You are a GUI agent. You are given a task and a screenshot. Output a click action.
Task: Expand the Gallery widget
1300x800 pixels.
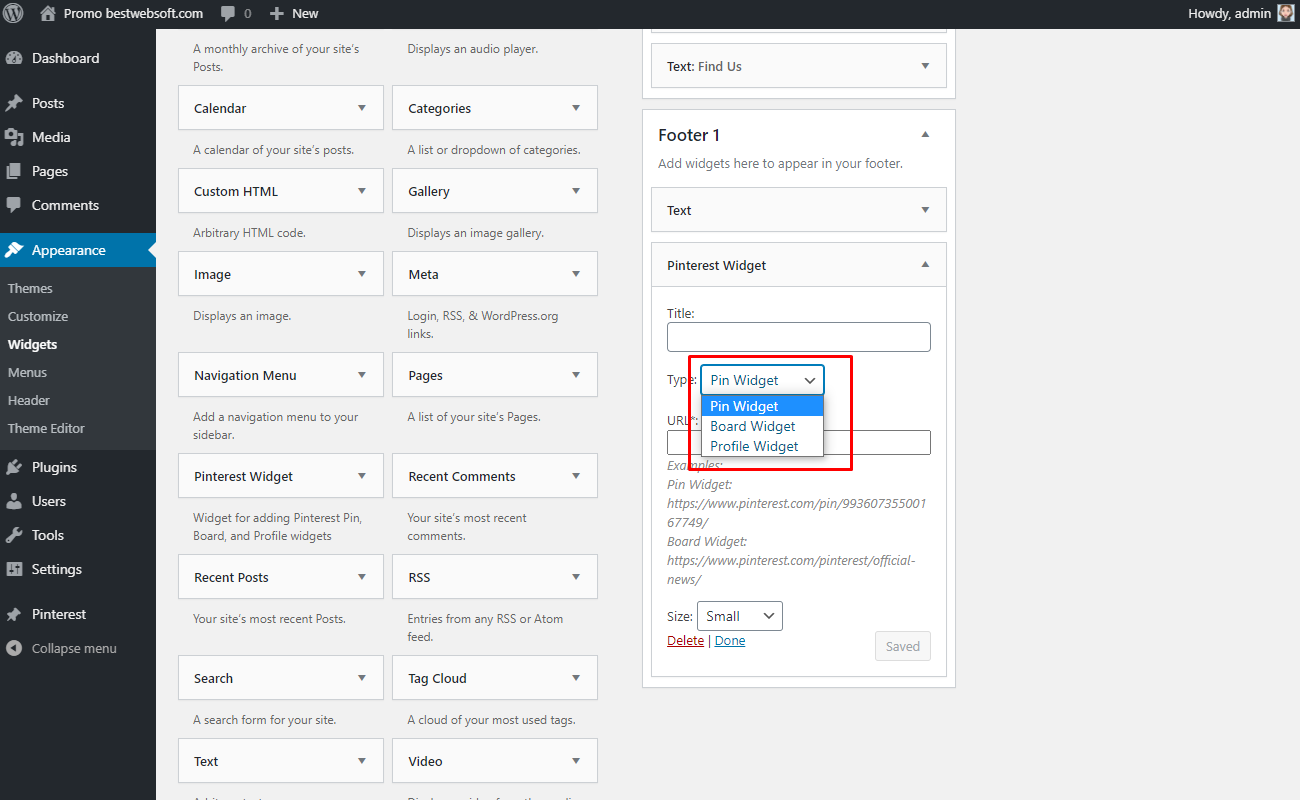[x=576, y=191]
